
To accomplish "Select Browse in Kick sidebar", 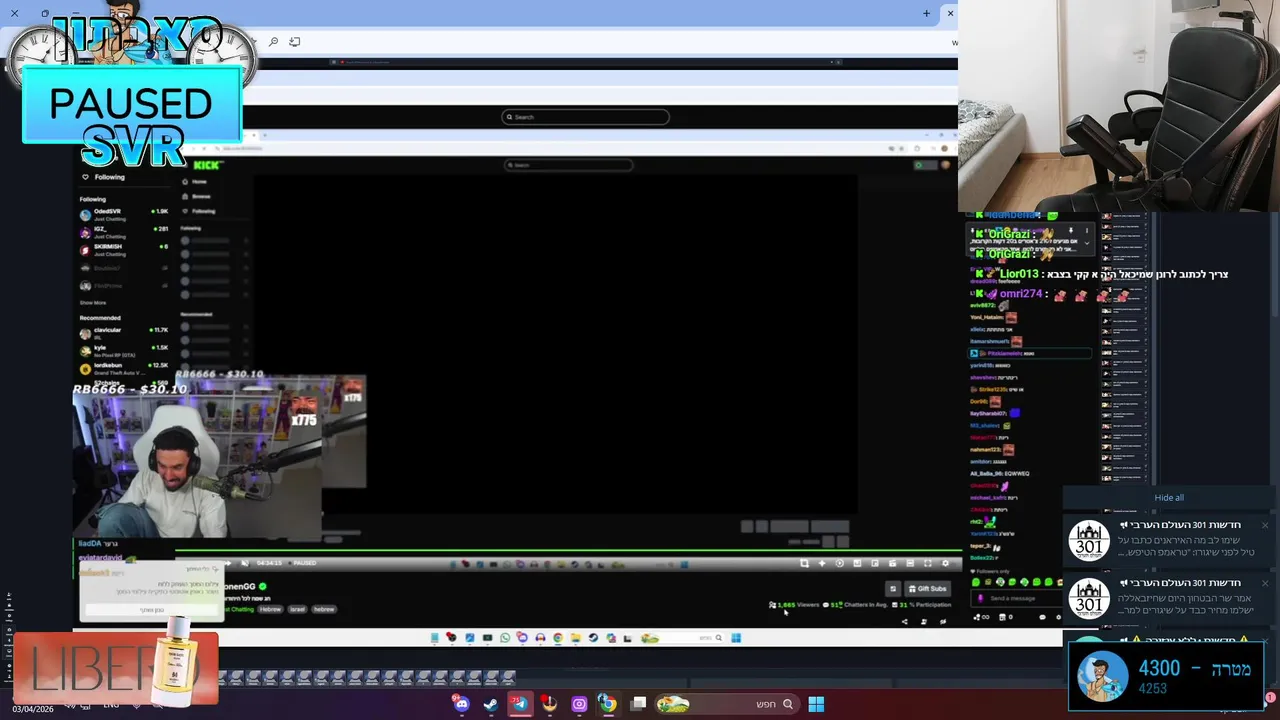I will tap(201, 196).
